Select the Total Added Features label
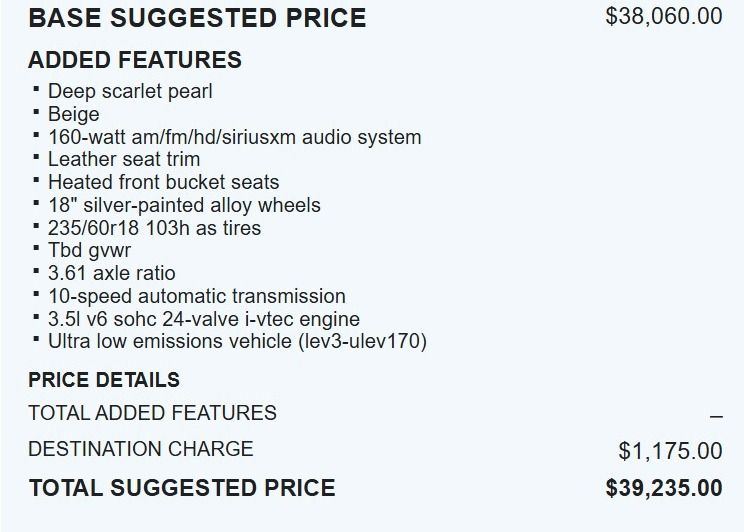 click(x=152, y=413)
